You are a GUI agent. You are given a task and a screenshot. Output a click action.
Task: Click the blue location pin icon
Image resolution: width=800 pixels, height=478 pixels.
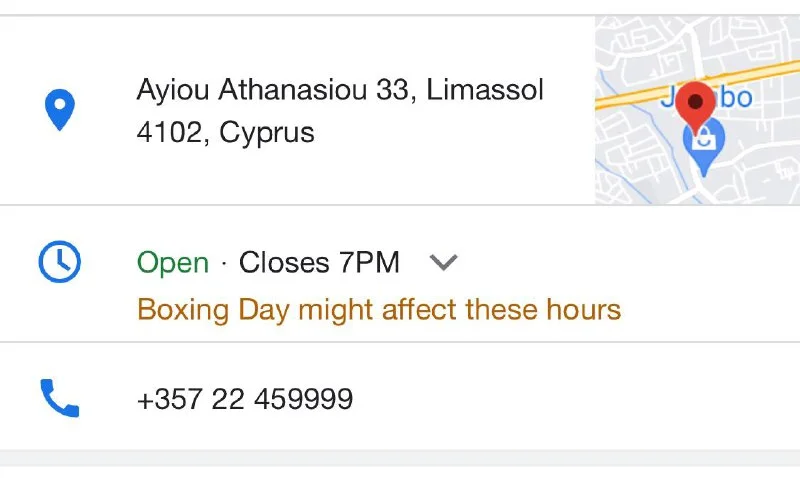click(61, 110)
